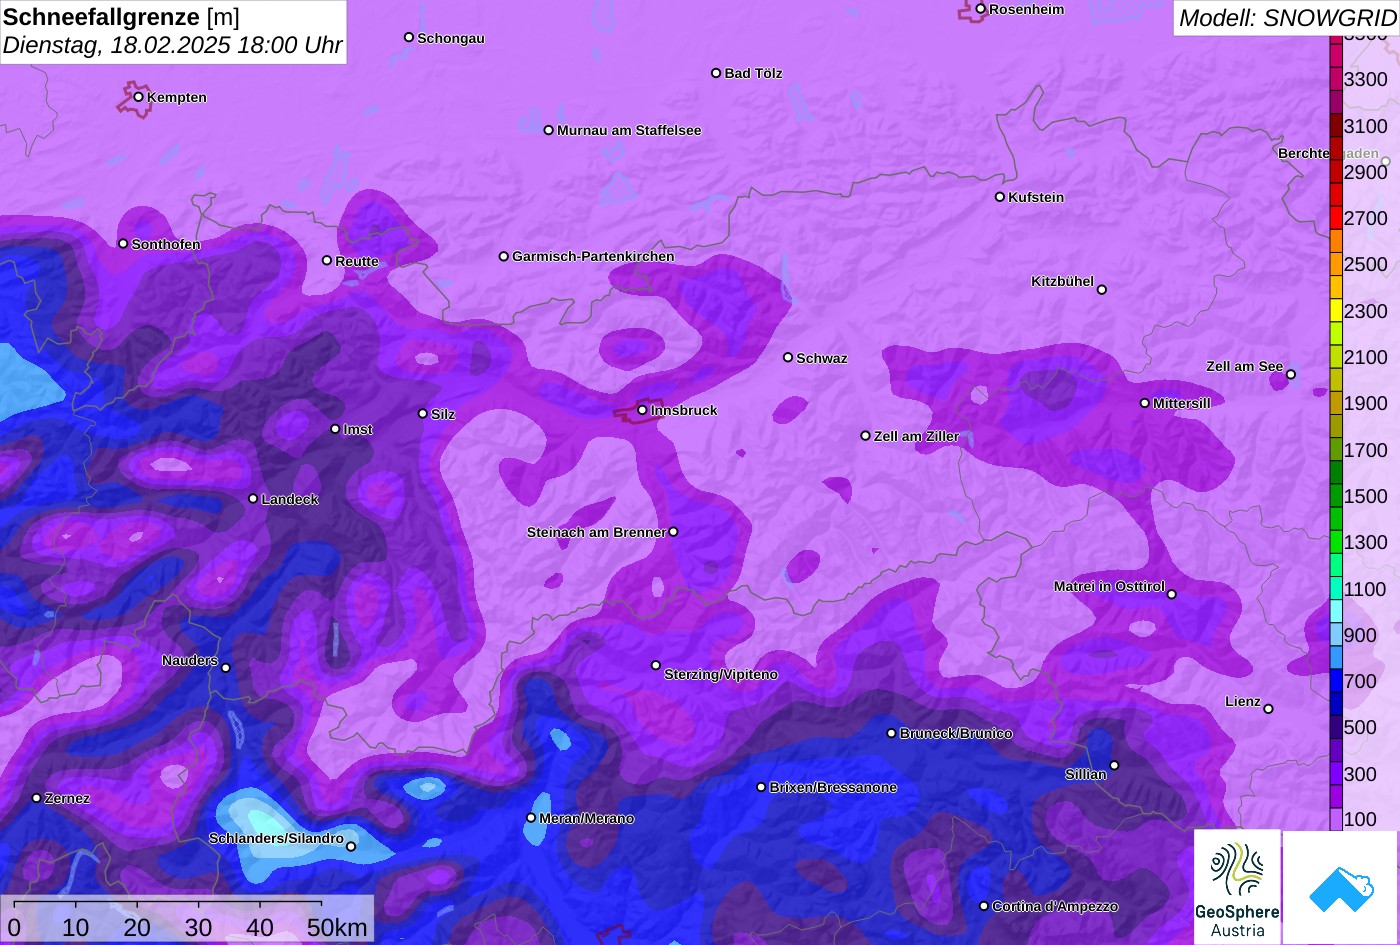
Task: Click the Sterzing/Vipiteno label
Action: coord(721,674)
